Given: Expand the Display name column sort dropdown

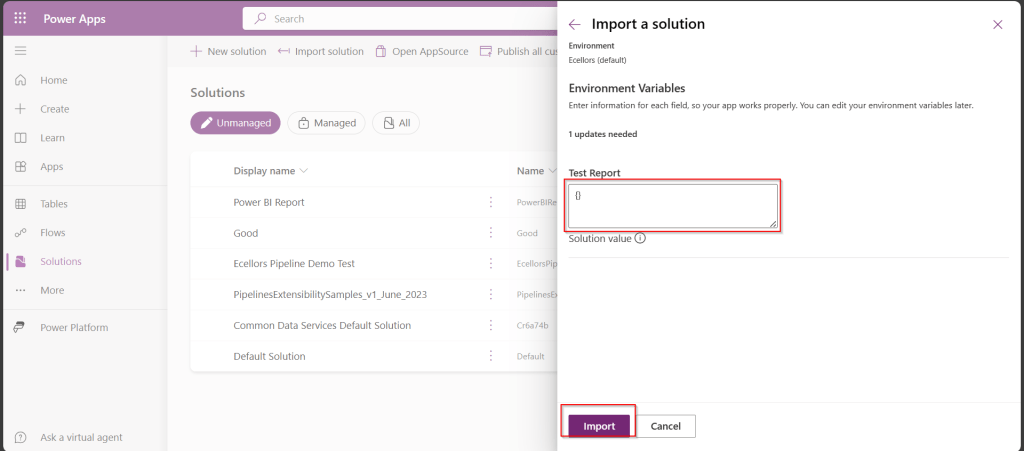Looking at the screenshot, I should [304, 171].
